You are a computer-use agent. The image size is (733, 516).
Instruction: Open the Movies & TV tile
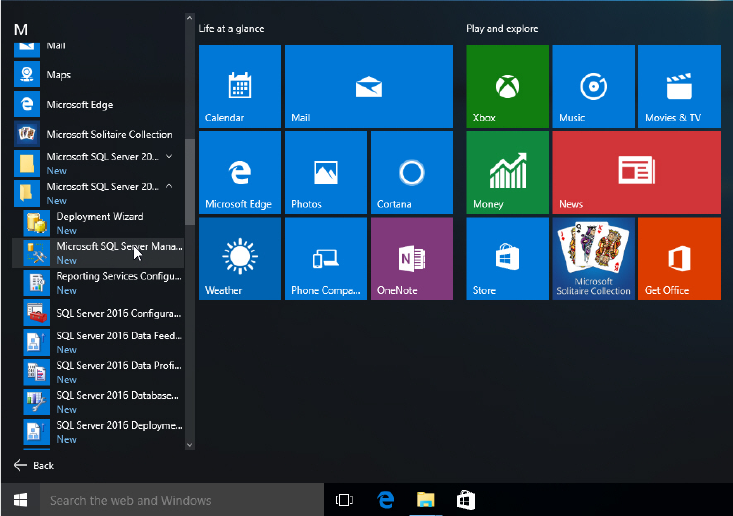(678, 86)
